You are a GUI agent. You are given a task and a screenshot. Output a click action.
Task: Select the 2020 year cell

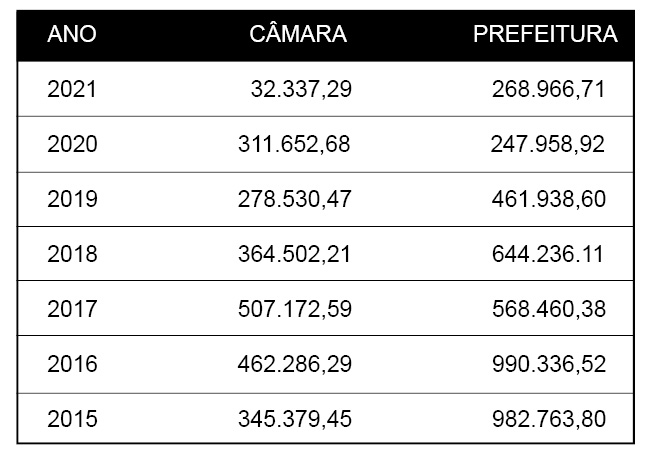[x=72, y=144]
